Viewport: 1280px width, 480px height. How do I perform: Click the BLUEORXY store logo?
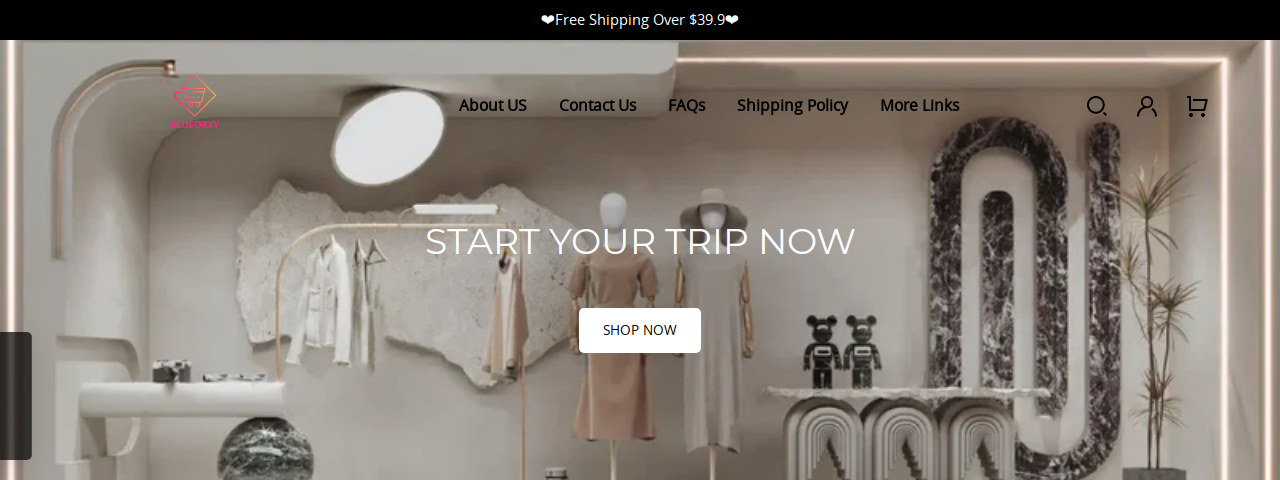tap(194, 102)
